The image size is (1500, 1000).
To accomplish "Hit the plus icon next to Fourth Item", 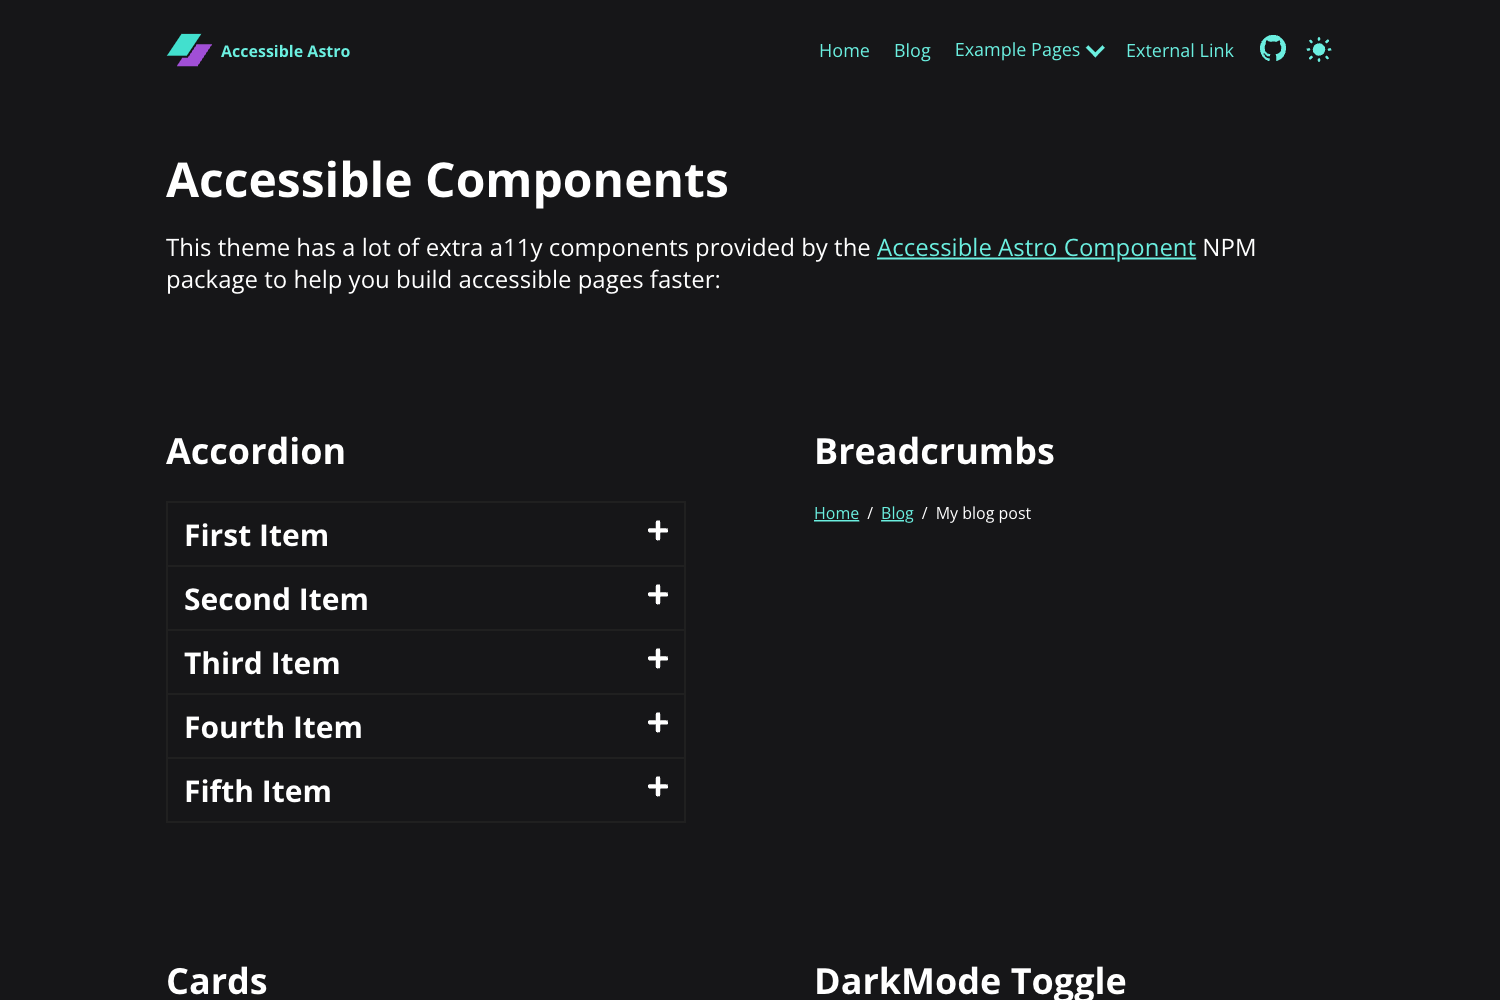I will click(x=657, y=722).
